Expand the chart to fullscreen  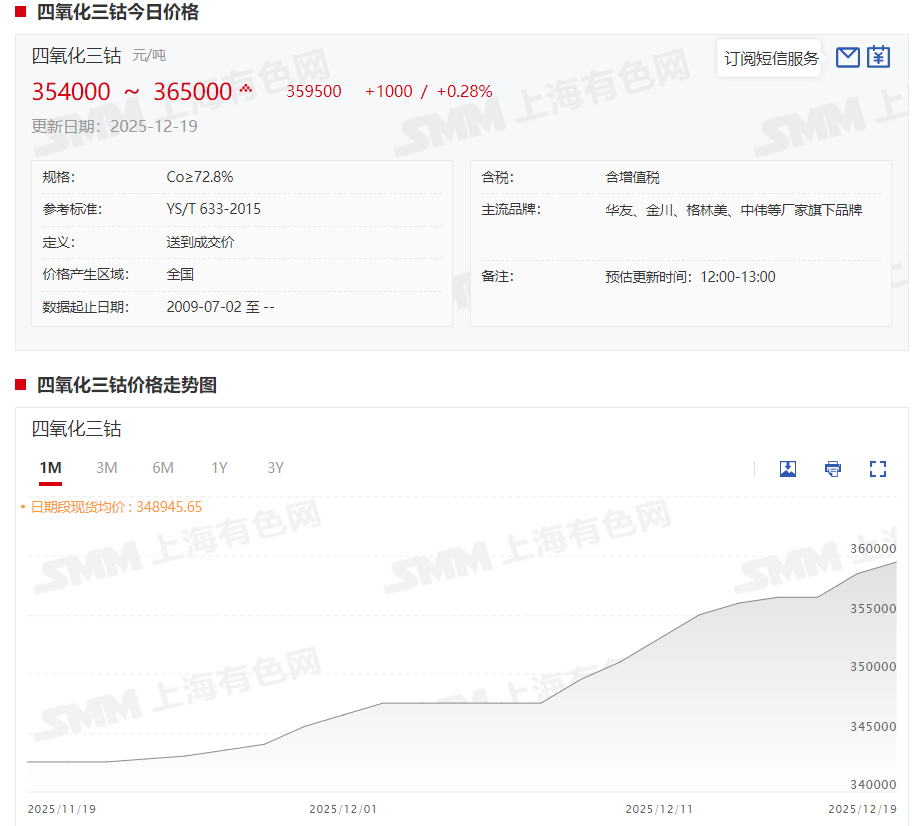(878, 468)
